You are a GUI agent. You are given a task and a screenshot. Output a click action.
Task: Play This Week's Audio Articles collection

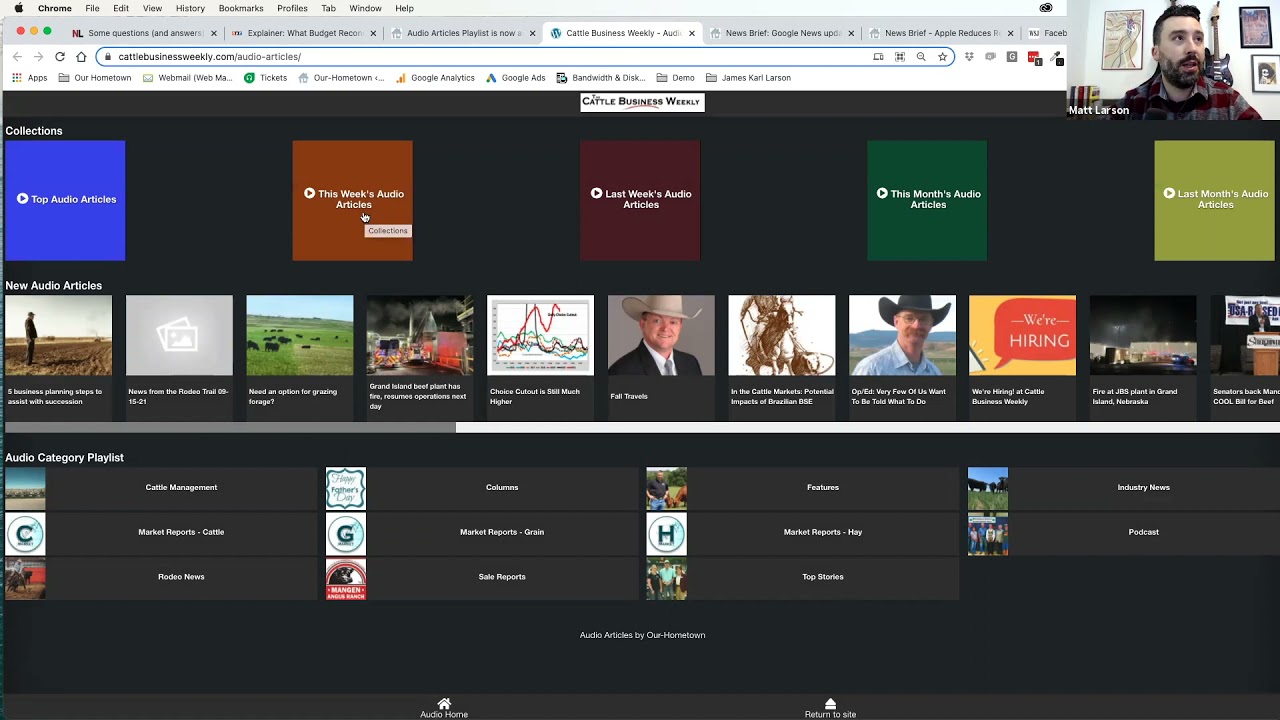pos(352,200)
